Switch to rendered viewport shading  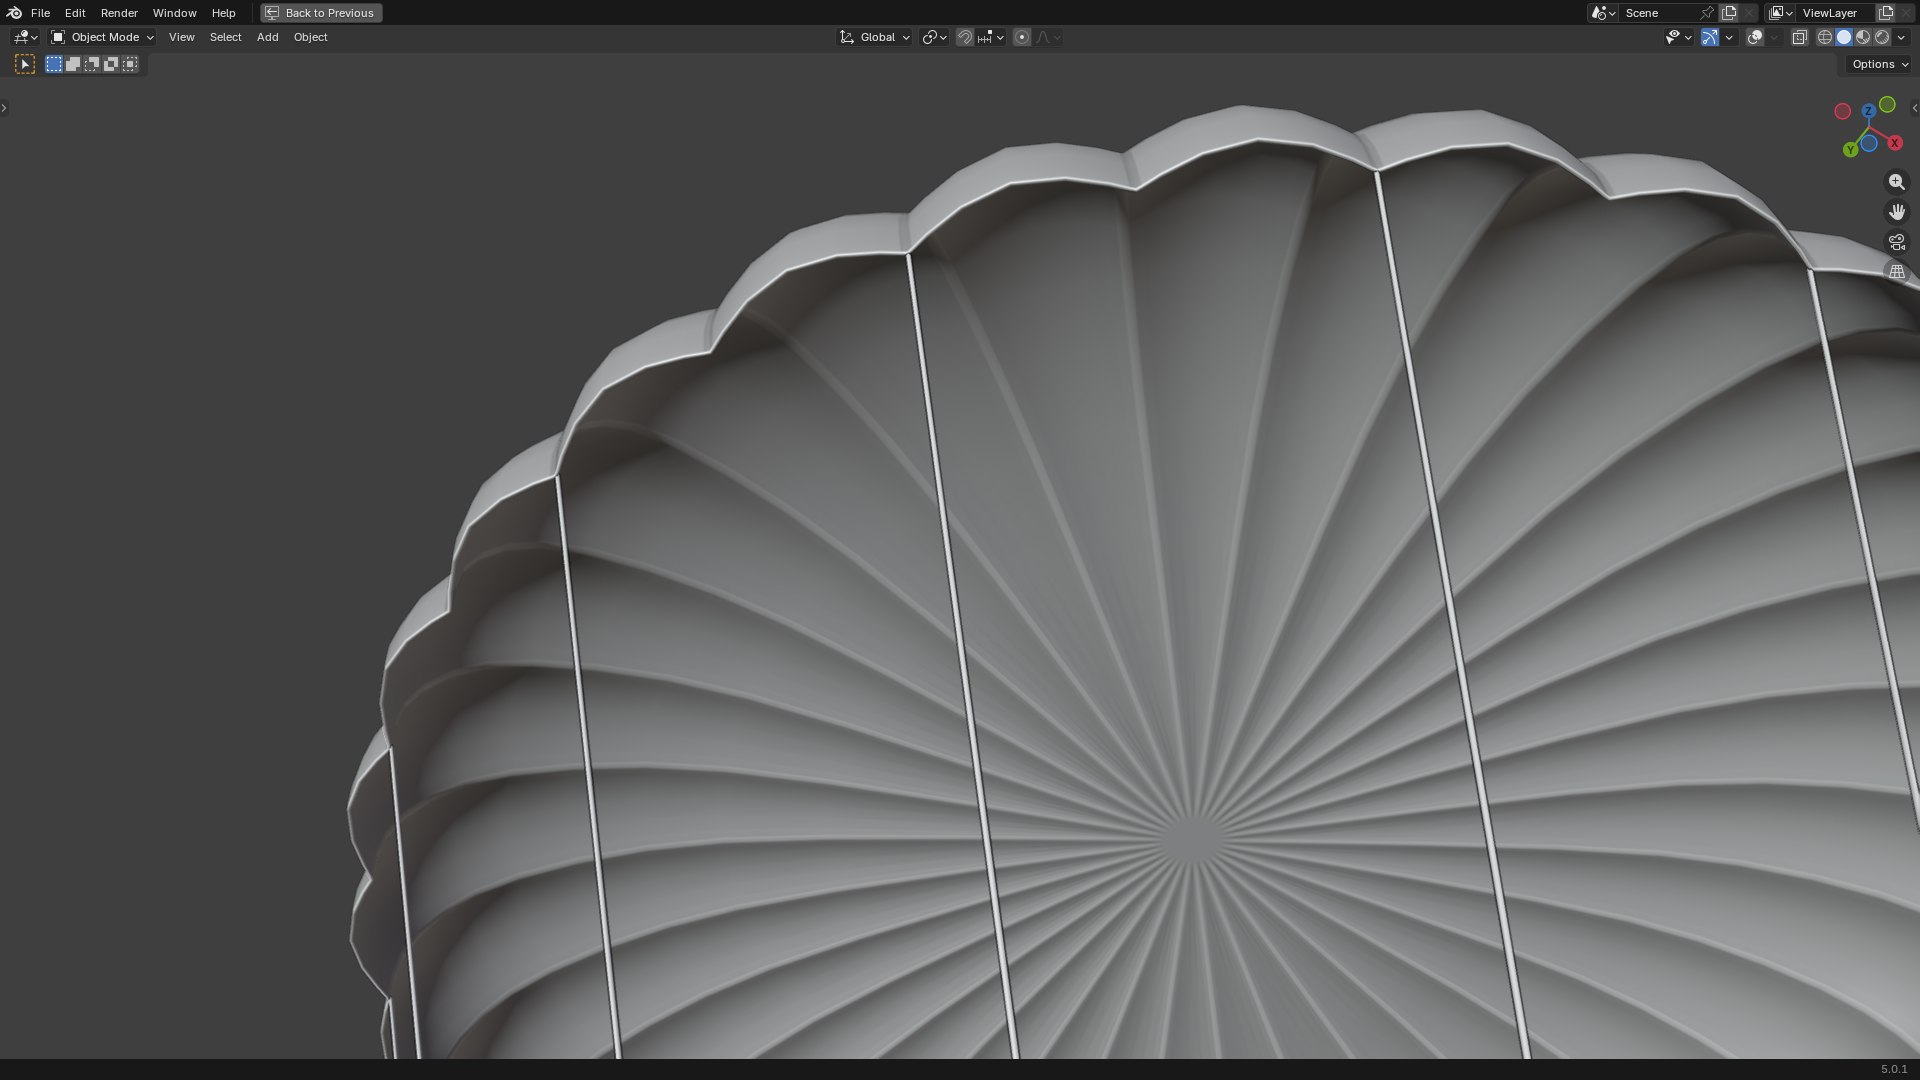(x=1882, y=37)
